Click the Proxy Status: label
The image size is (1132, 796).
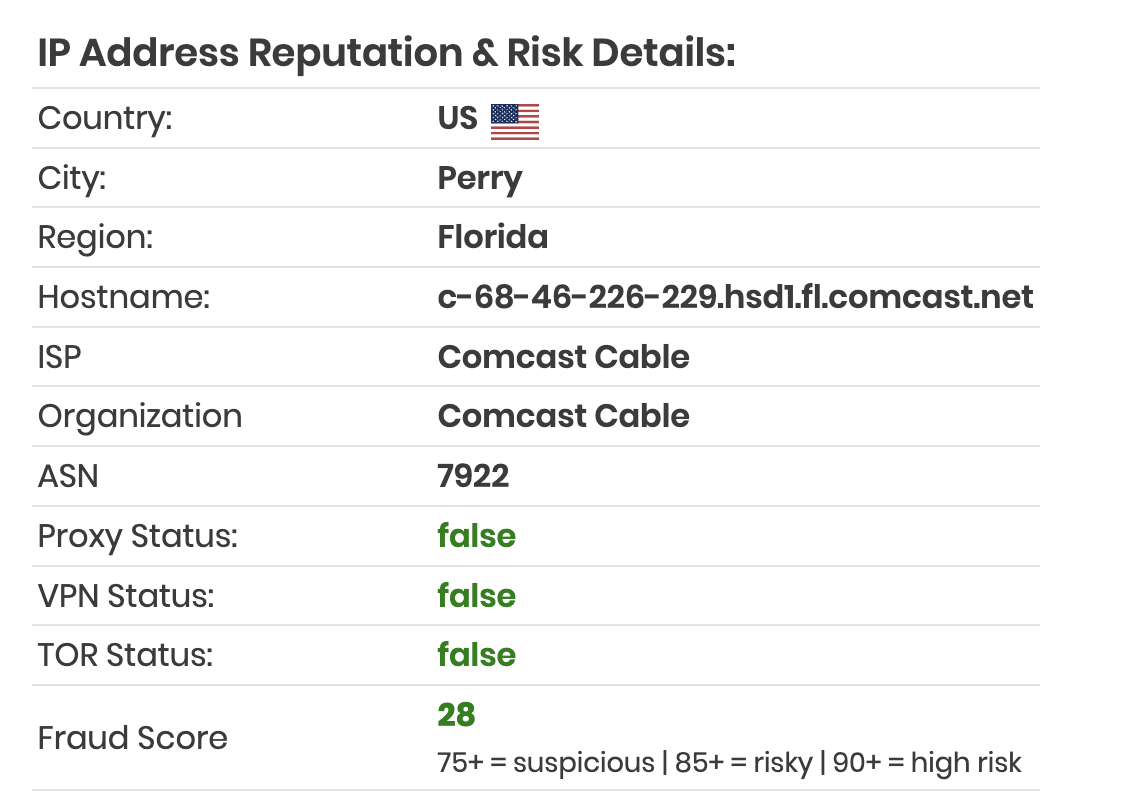point(138,537)
